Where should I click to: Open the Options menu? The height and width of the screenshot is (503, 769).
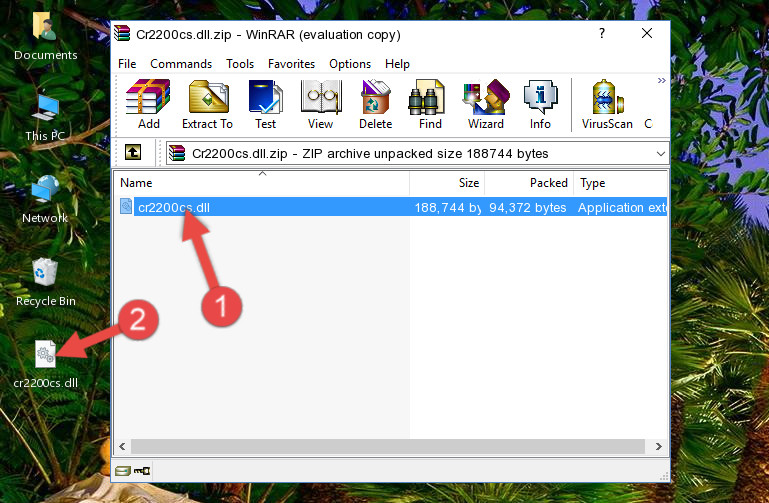click(x=350, y=64)
